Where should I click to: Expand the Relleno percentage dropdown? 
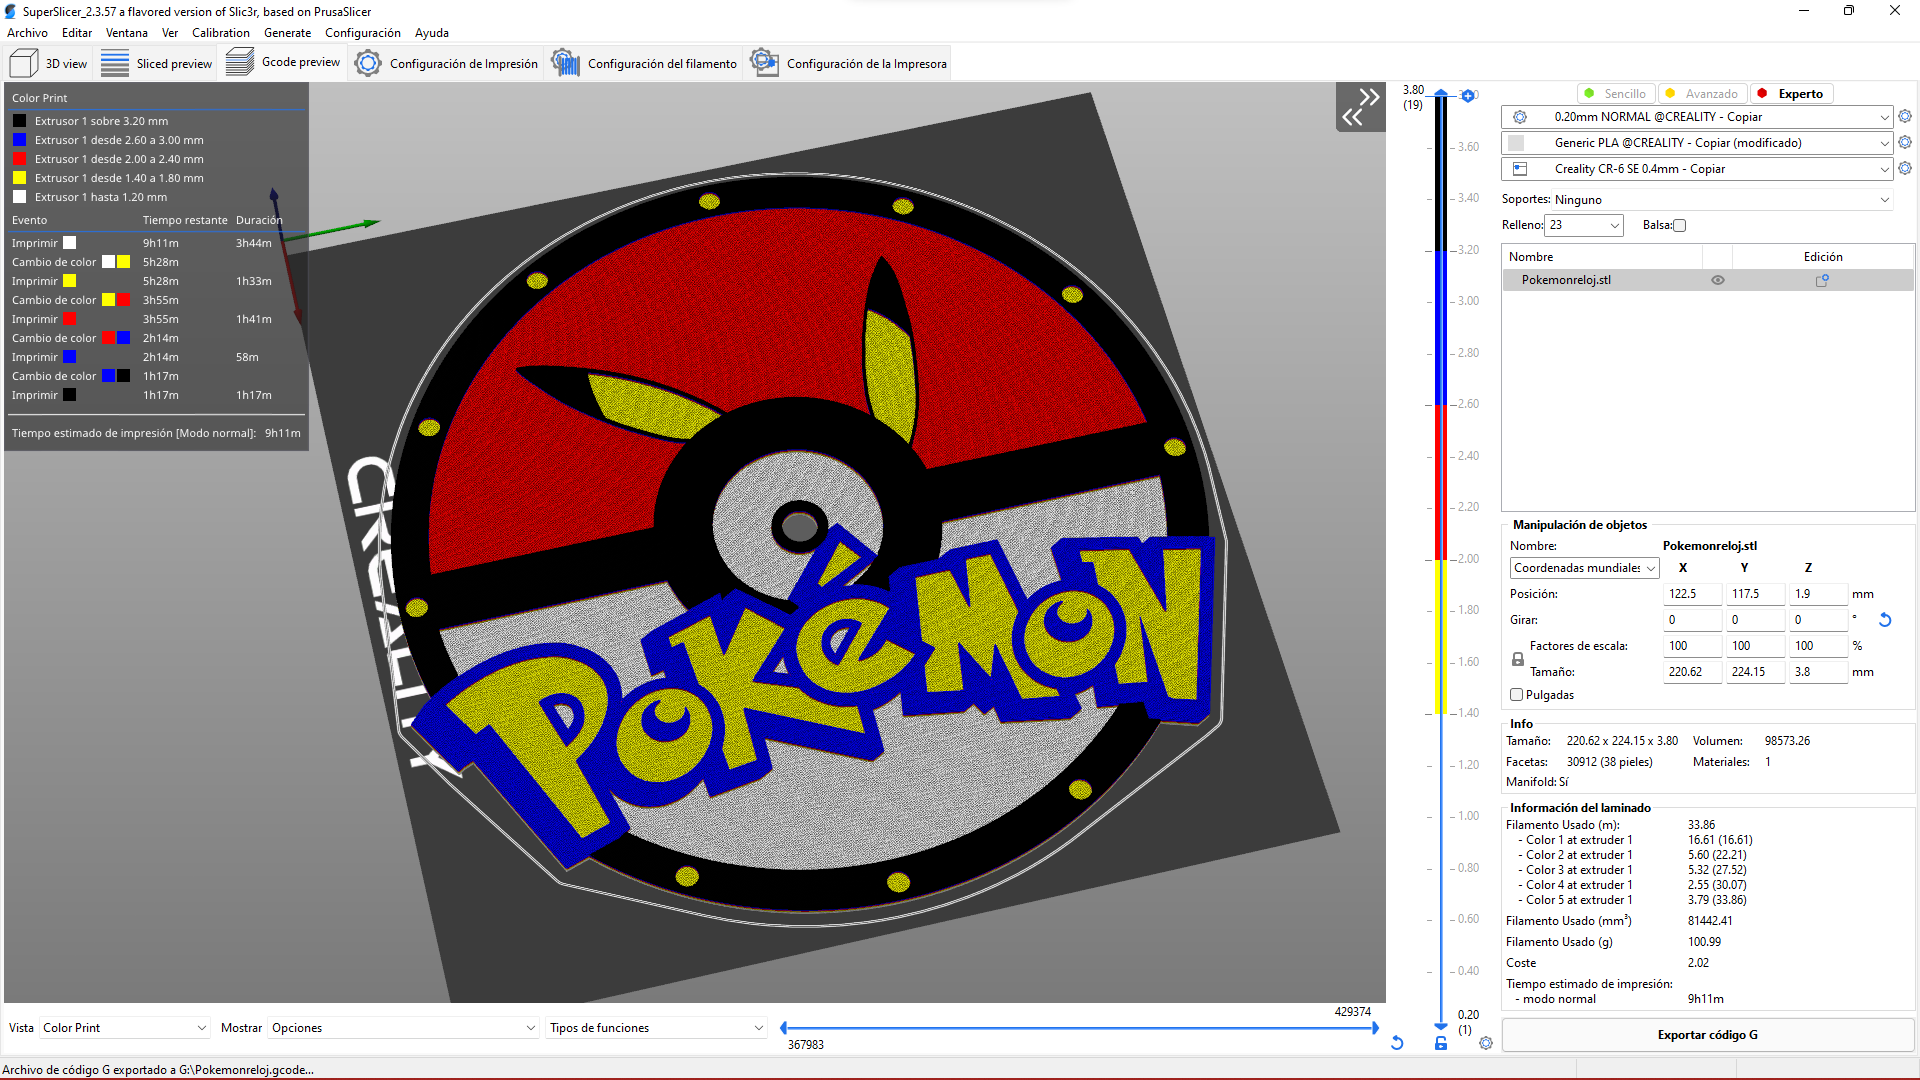(1584, 225)
